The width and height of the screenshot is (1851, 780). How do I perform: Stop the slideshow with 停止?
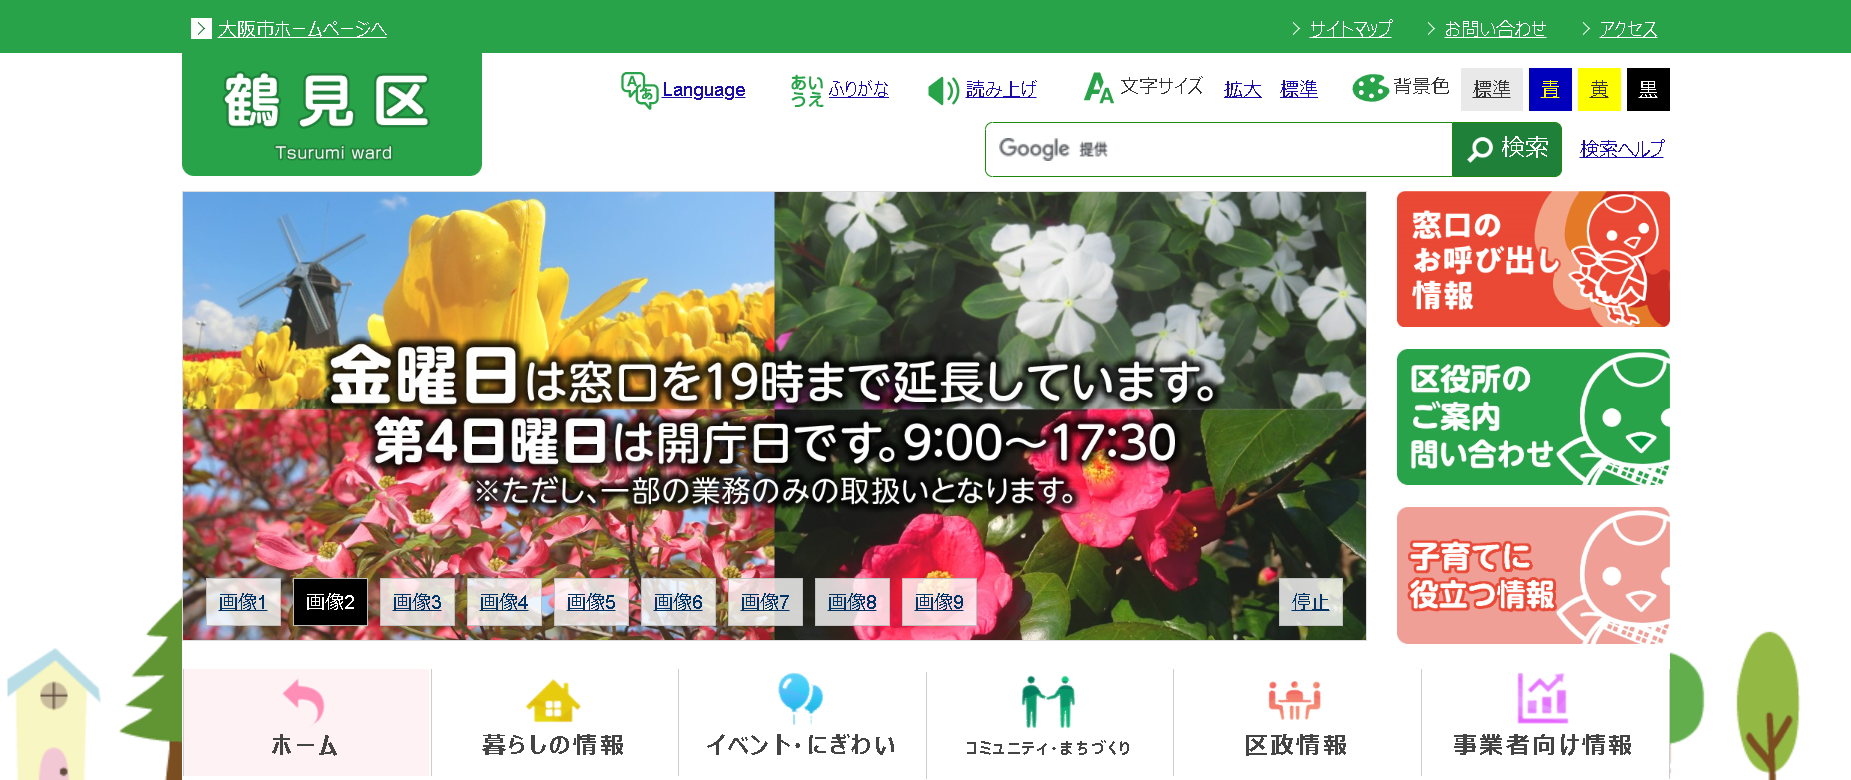[1310, 602]
